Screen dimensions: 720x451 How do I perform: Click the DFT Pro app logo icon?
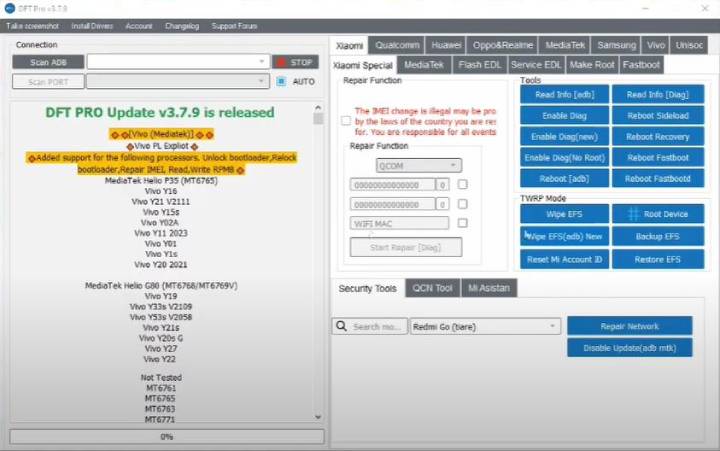click(10, 9)
